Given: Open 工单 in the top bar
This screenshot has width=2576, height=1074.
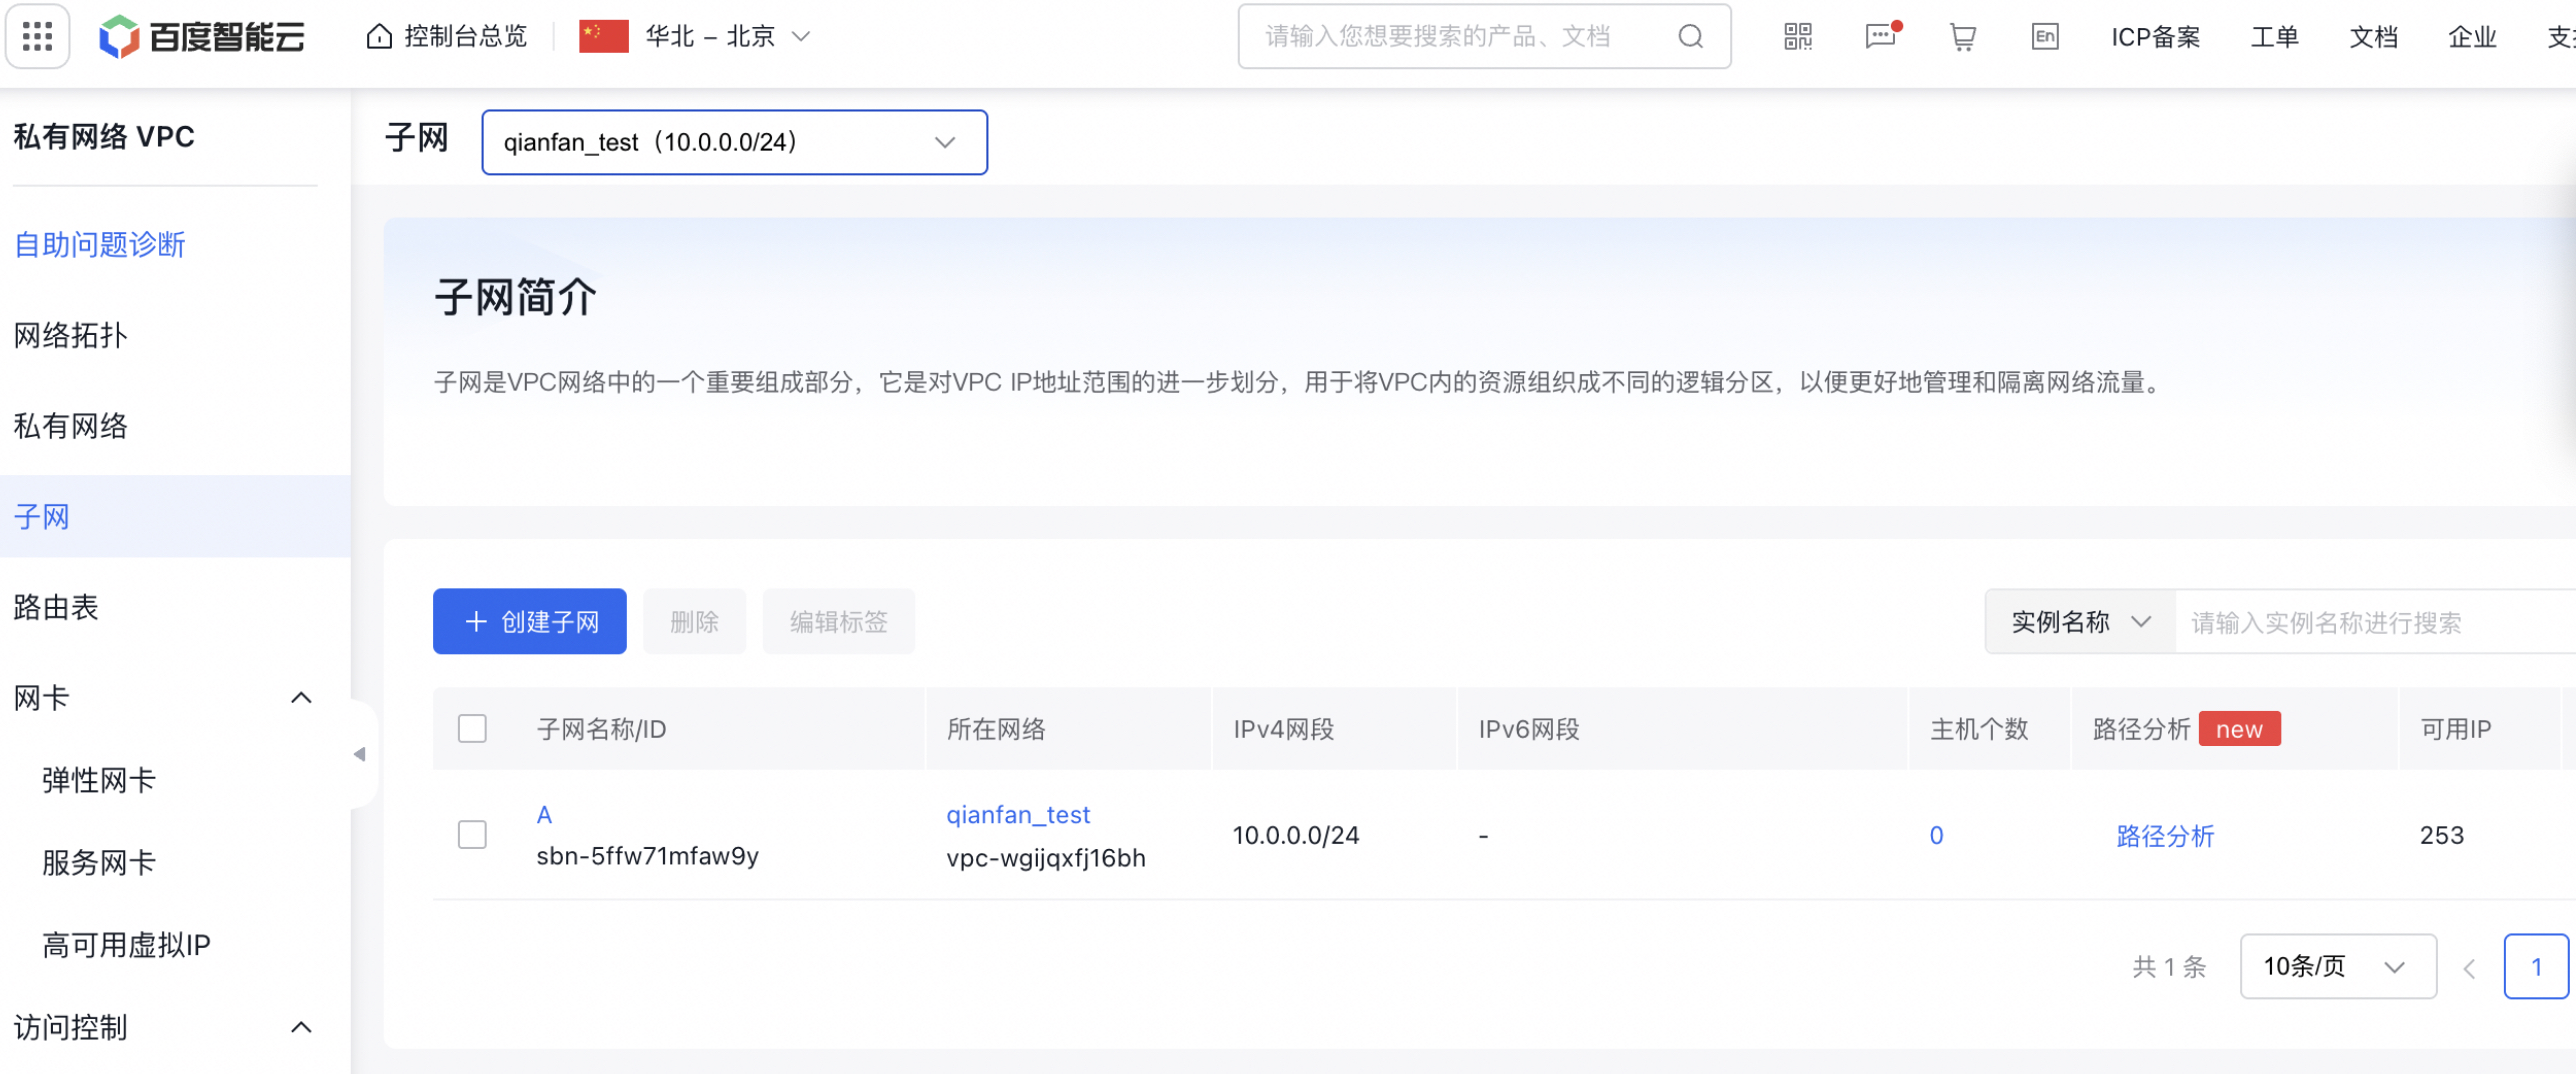Looking at the screenshot, I should [2274, 37].
